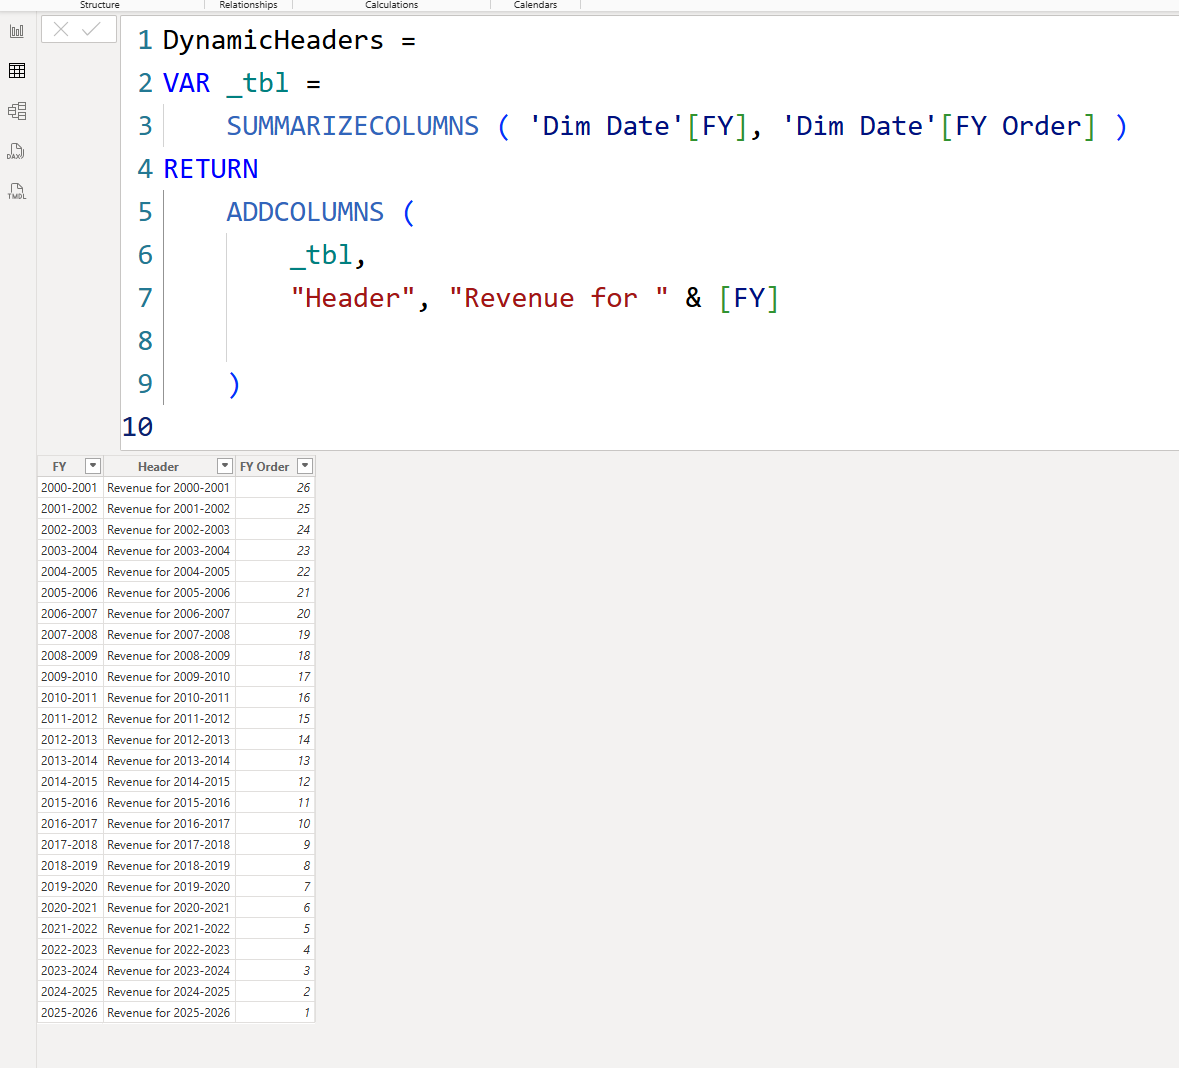Screen dimensions: 1179x1068
Task: Open DAX query view icon
Action: pyautogui.click(x=17, y=151)
